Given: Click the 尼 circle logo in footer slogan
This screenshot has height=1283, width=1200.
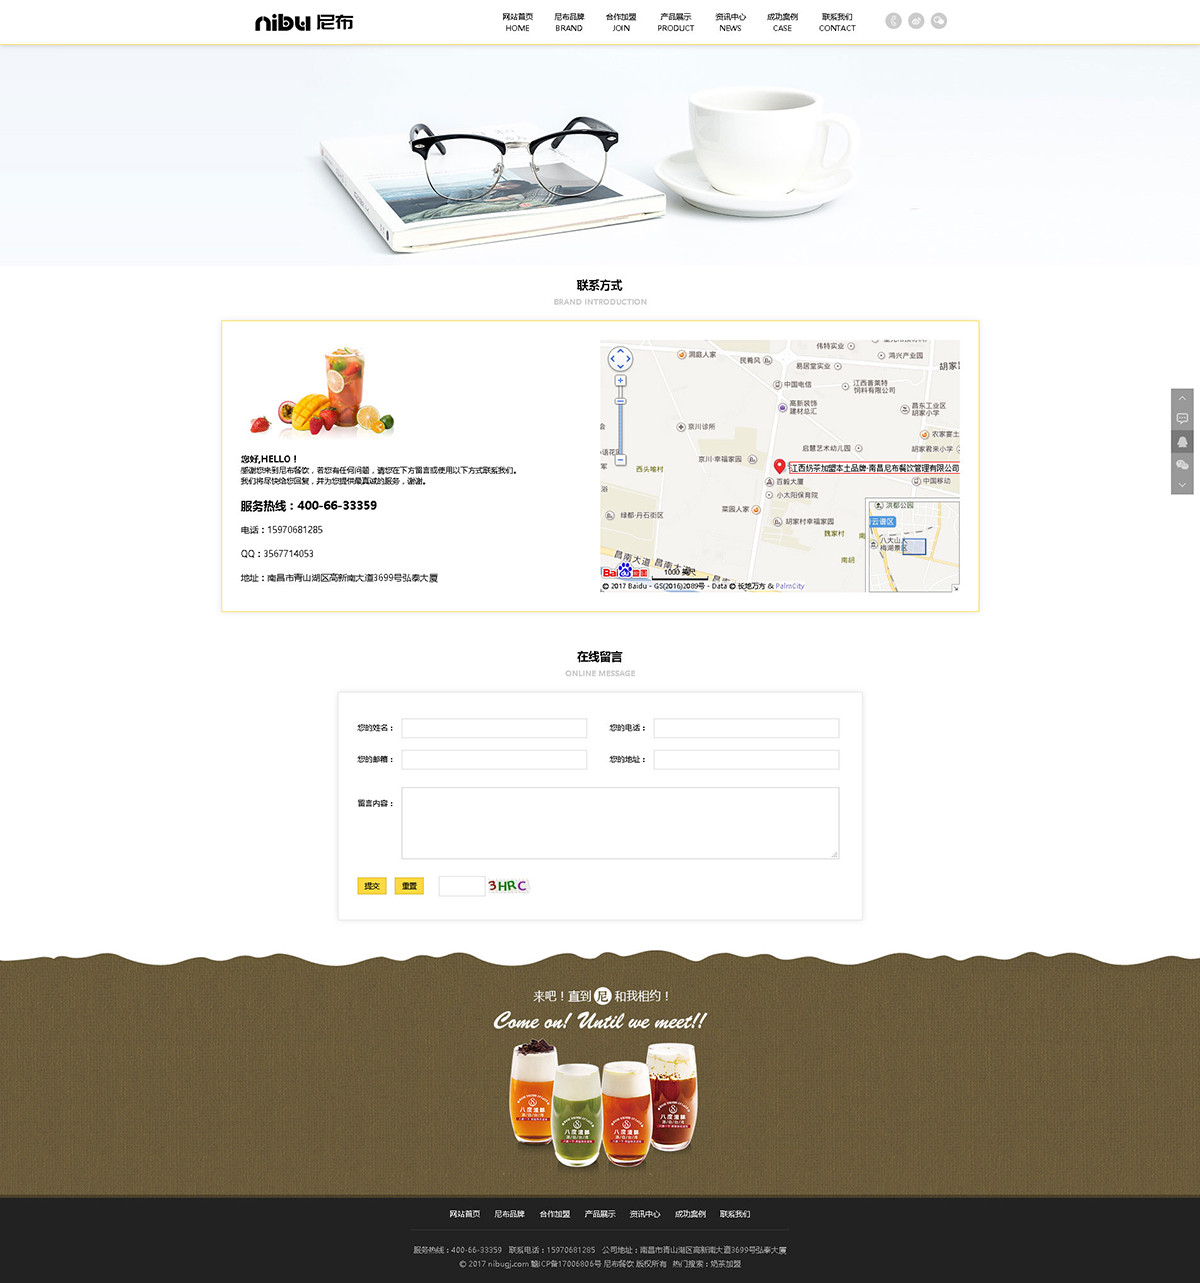Looking at the screenshot, I should (603, 996).
